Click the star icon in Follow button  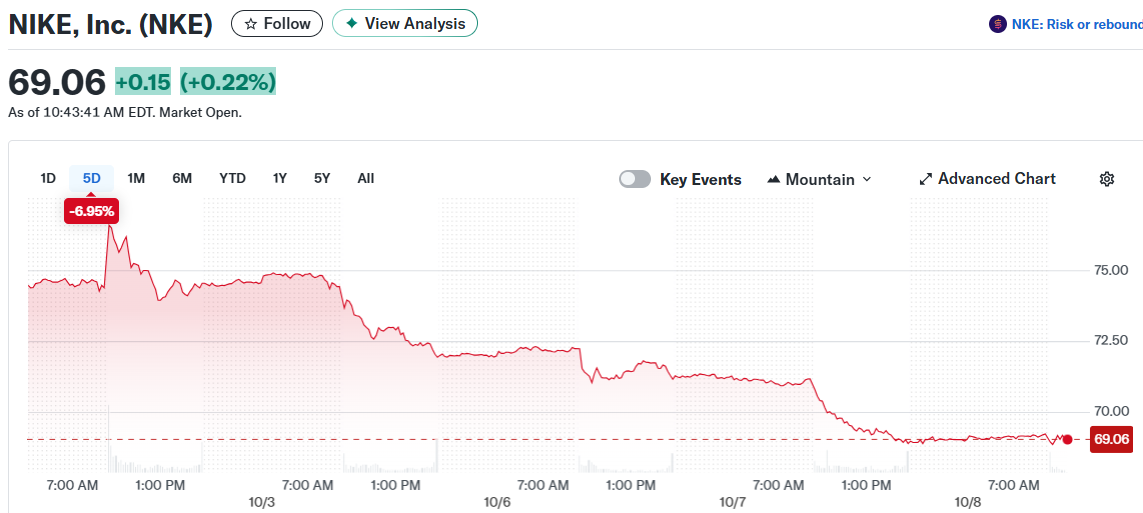tap(251, 23)
